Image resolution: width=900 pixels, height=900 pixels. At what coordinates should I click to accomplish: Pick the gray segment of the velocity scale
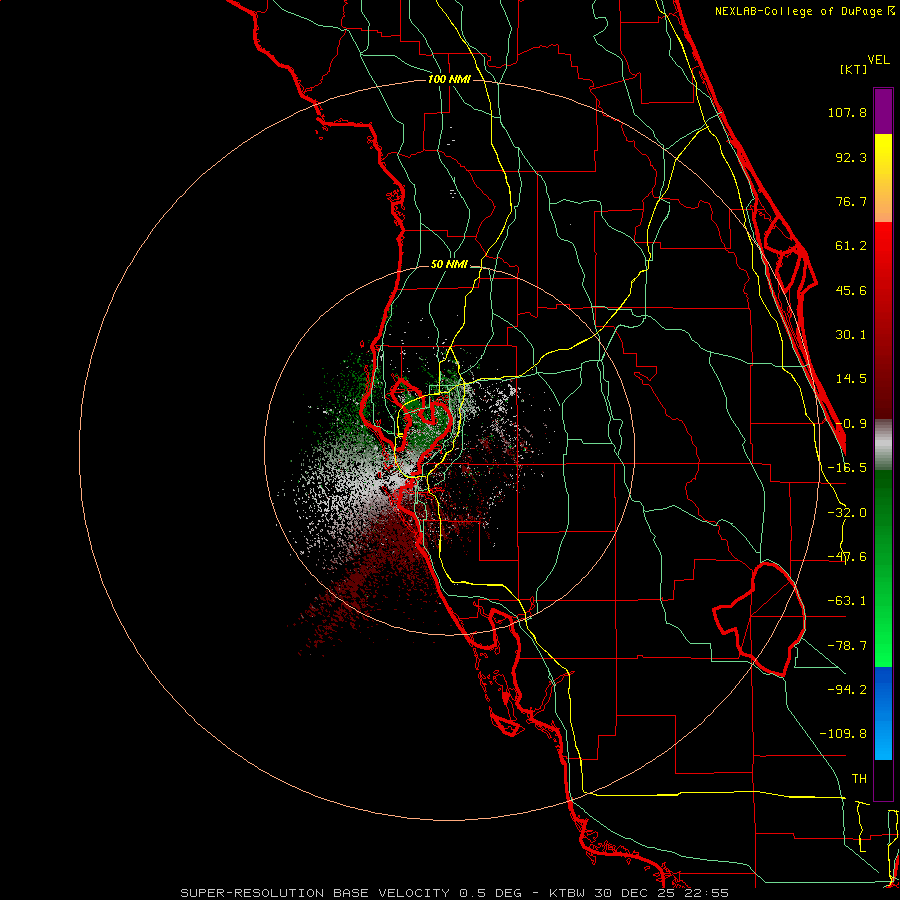point(883,445)
